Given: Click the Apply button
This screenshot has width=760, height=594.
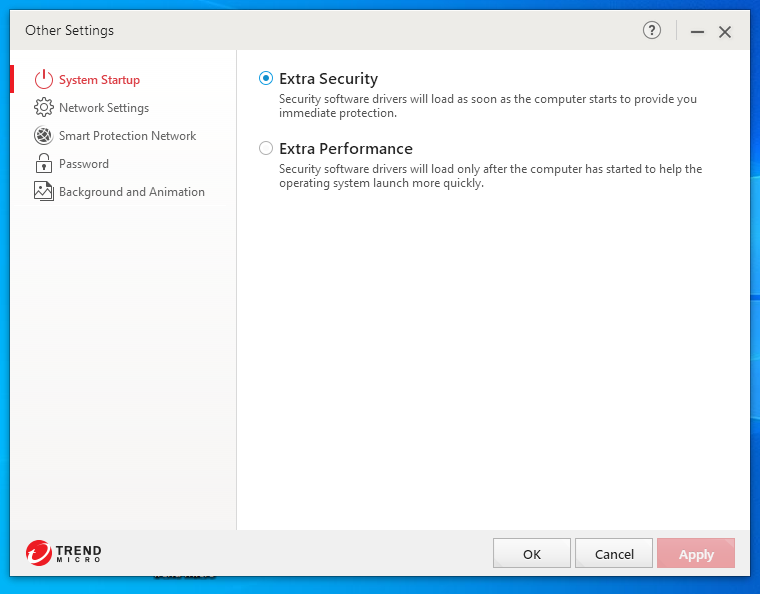Looking at the screenshot, I should point(696,554).
